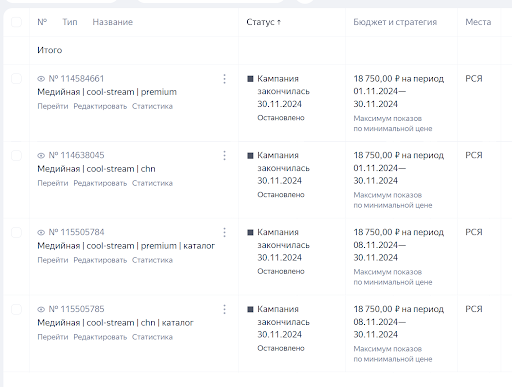512x387 pixels.
Task: Click budget 18 750,00 ₽ for campaign 114638045
Action: pos(377,155)
